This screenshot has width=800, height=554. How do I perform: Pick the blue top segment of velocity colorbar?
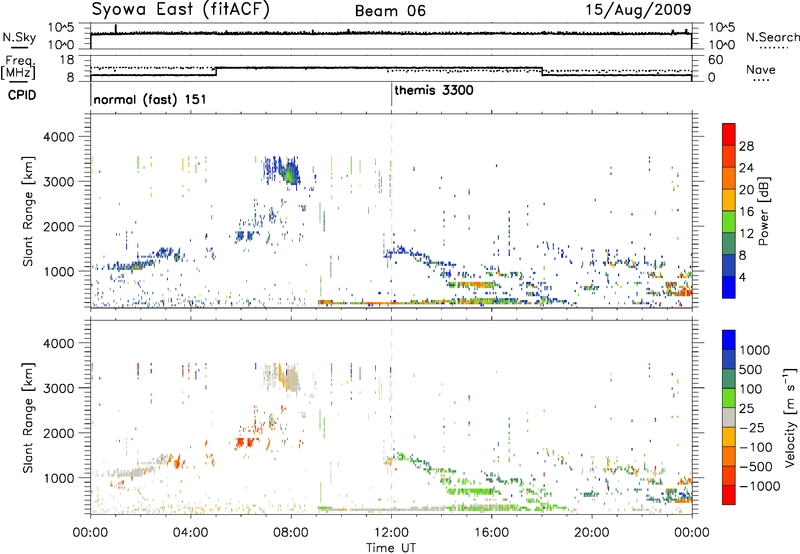(729, 340)
